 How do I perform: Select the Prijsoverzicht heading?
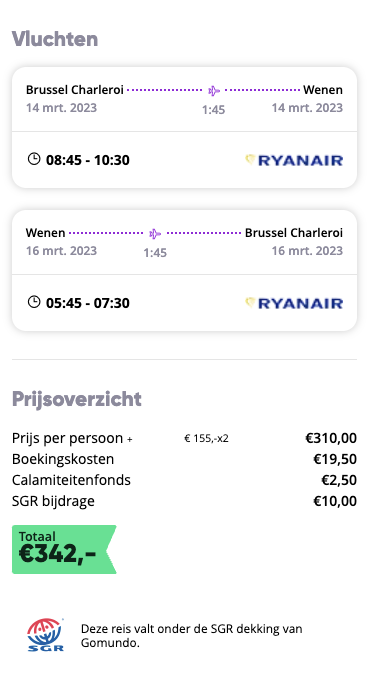[77, 399]
